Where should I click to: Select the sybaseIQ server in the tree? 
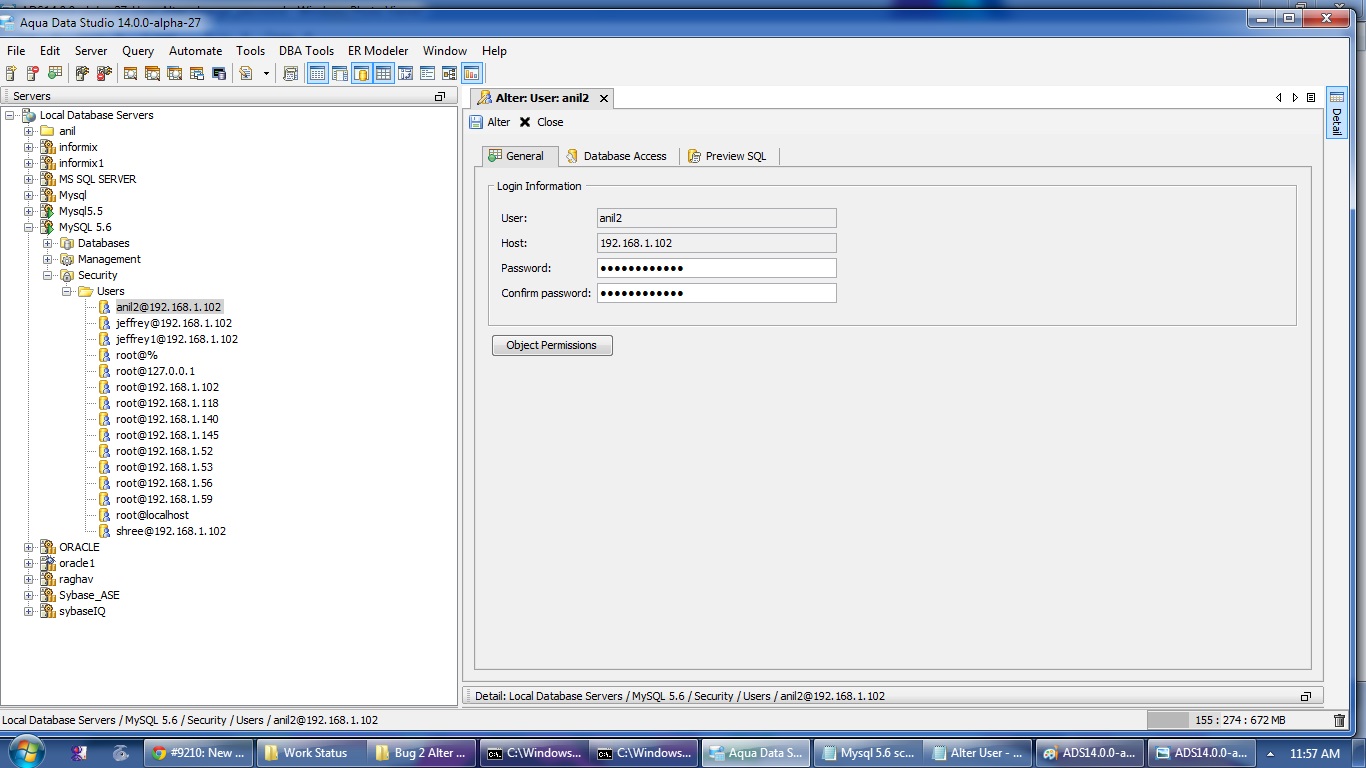point(82,611)
